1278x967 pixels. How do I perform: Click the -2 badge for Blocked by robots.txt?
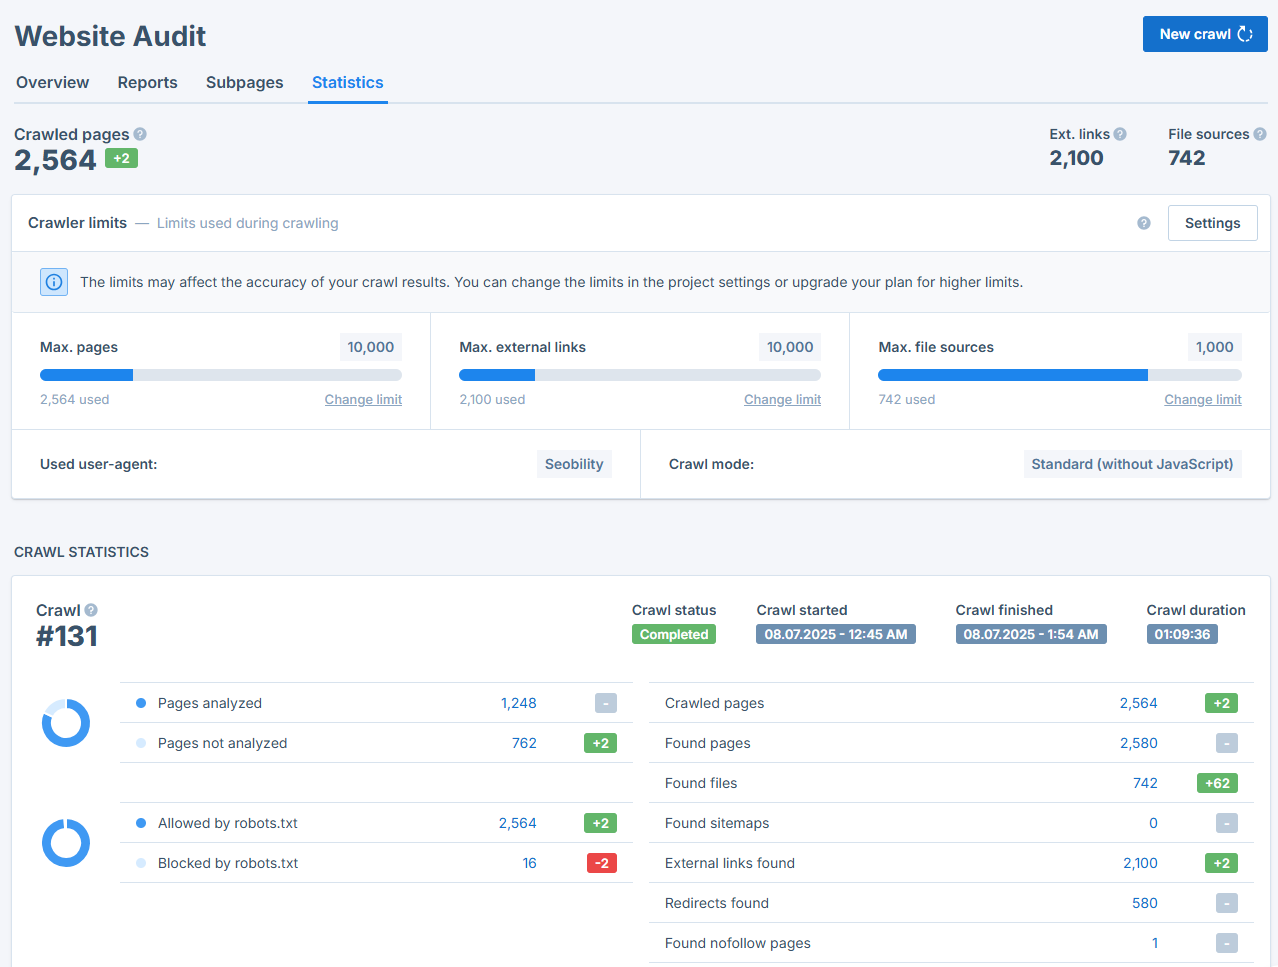[x=602, y=863]
